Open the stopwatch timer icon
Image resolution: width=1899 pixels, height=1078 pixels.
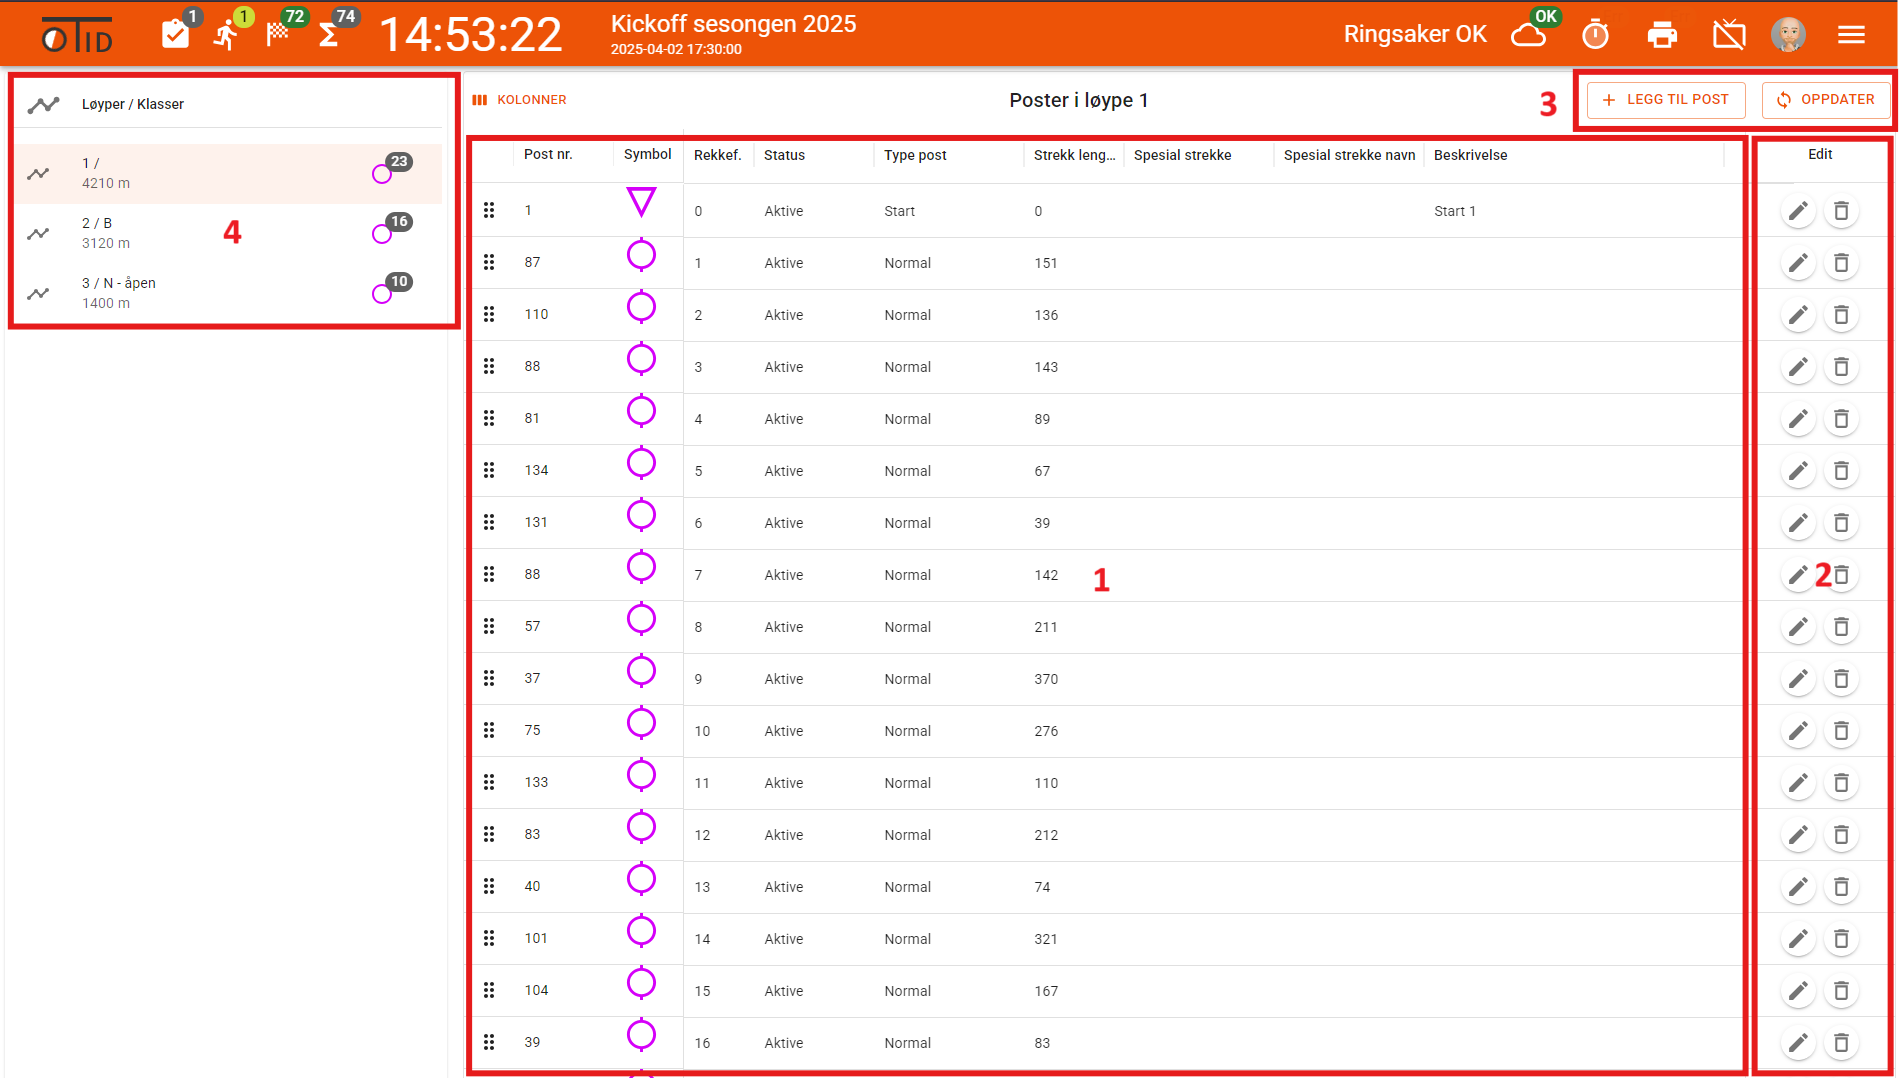coord(1595,35)
